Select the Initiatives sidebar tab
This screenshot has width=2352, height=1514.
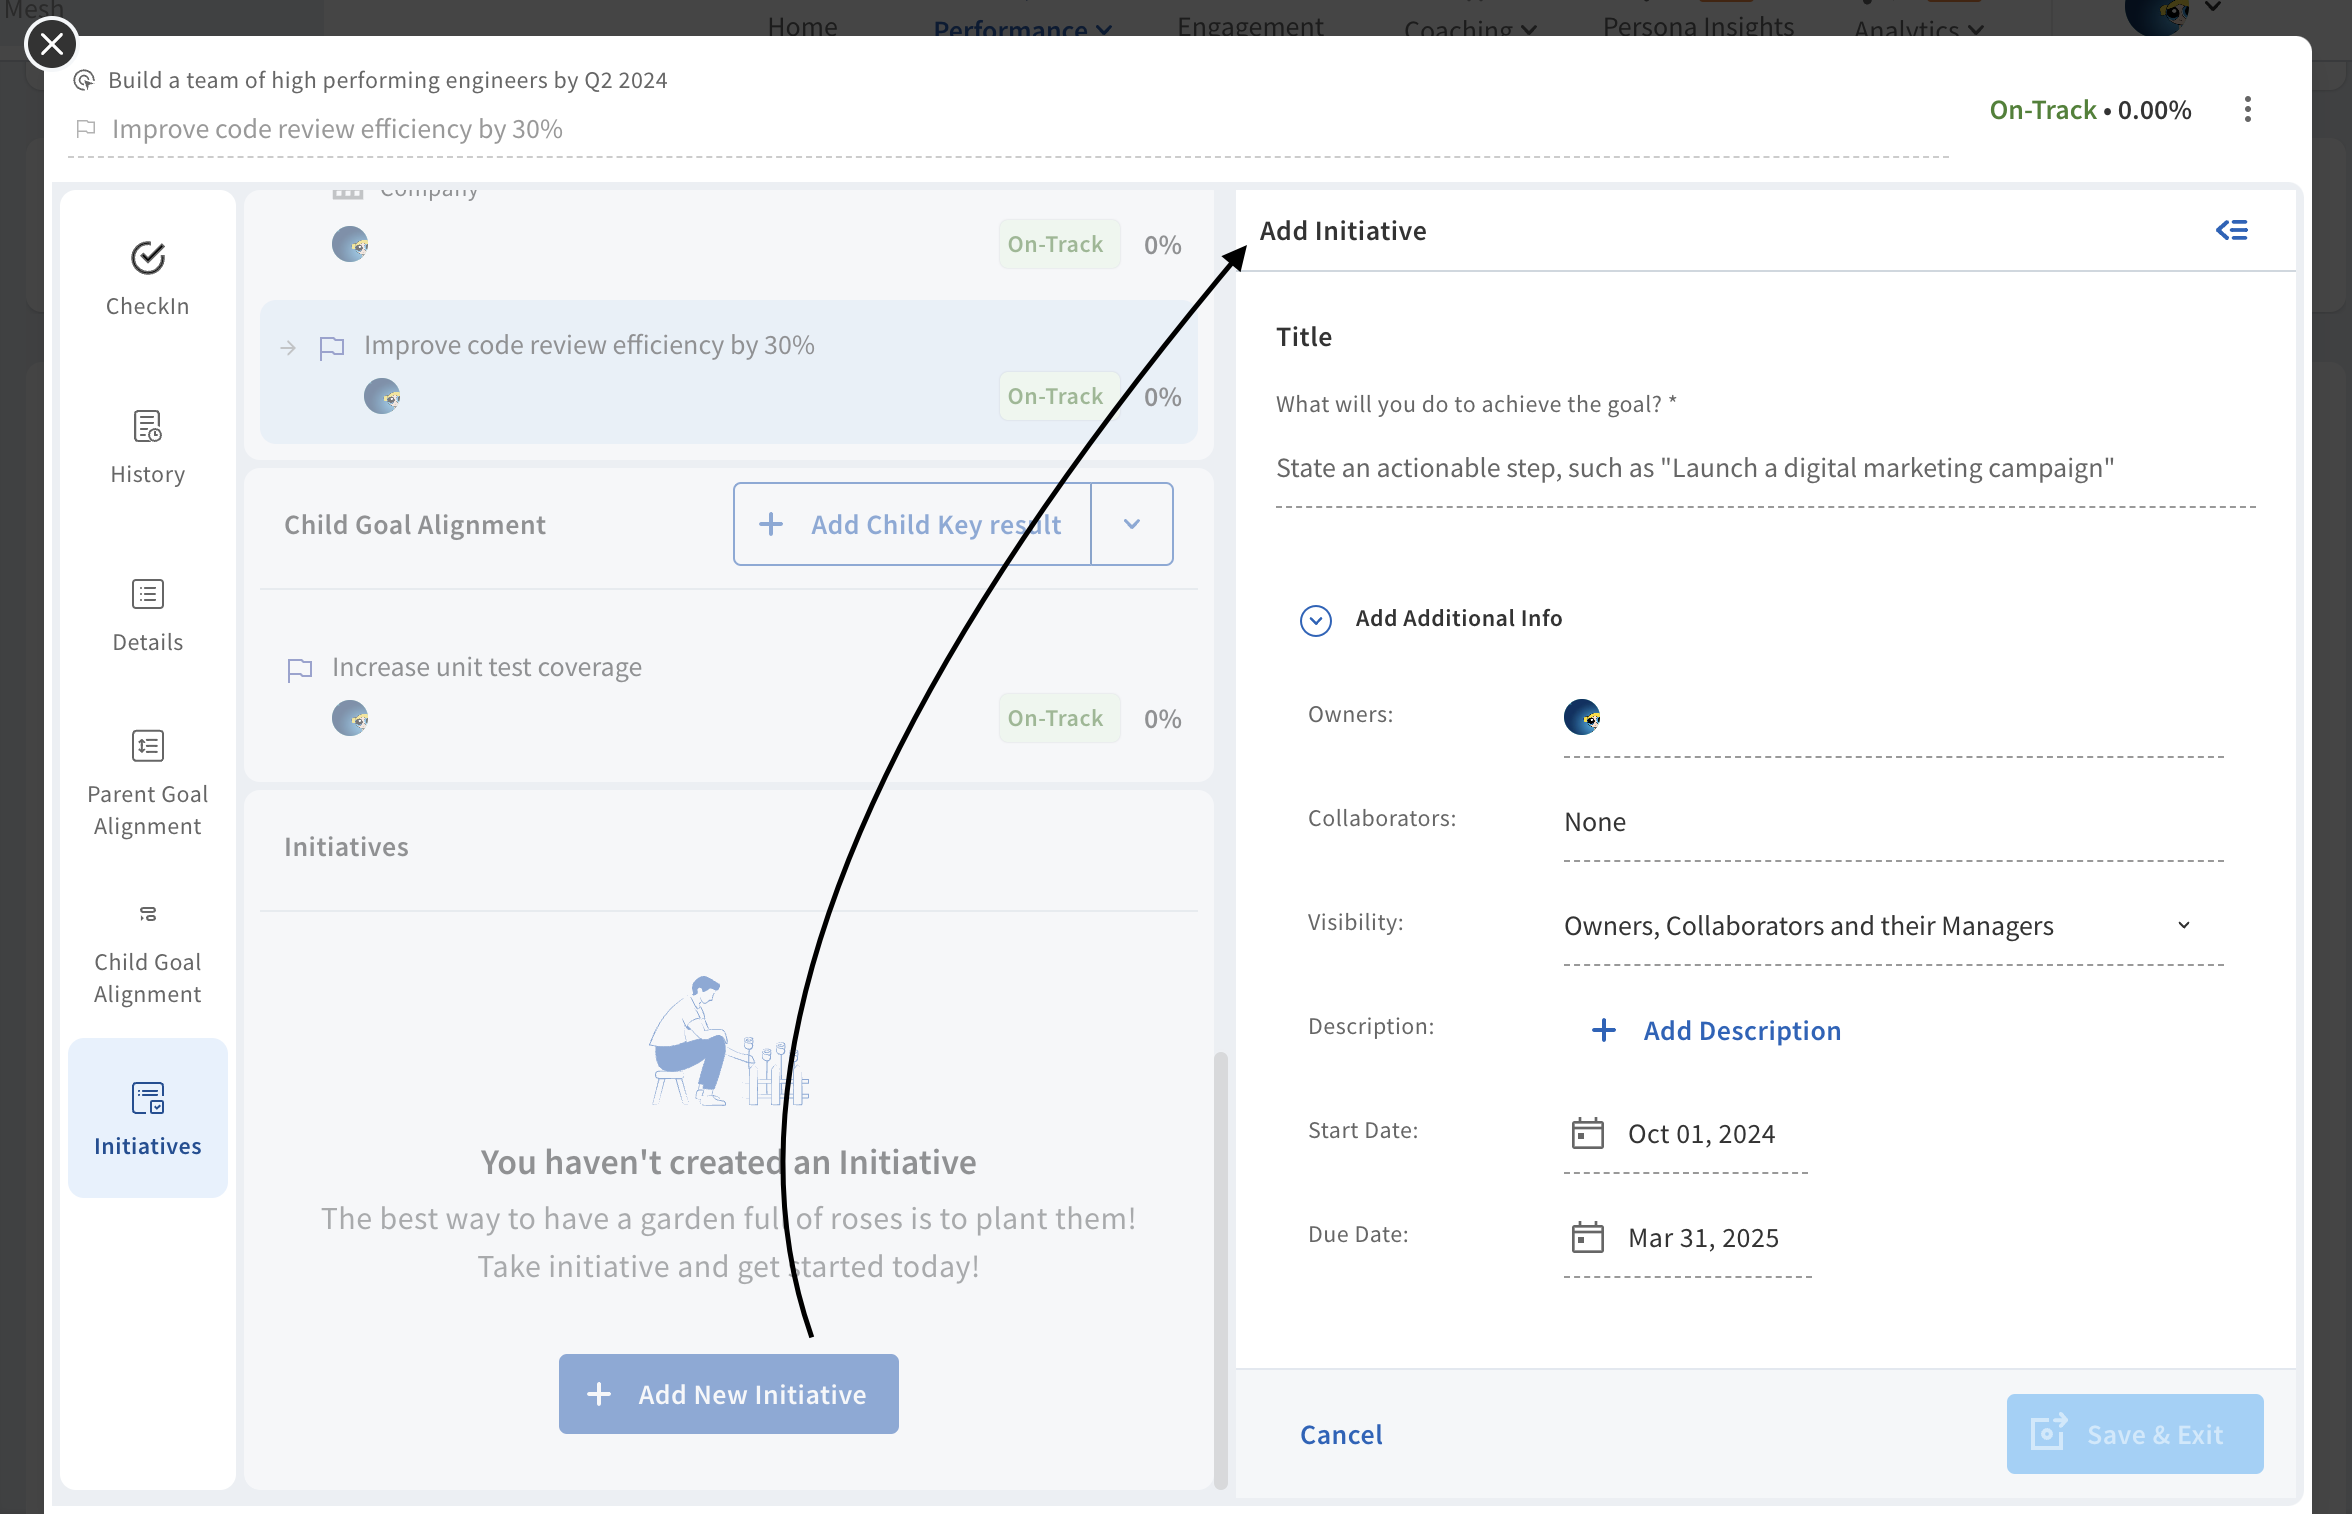coord(148,1118)
